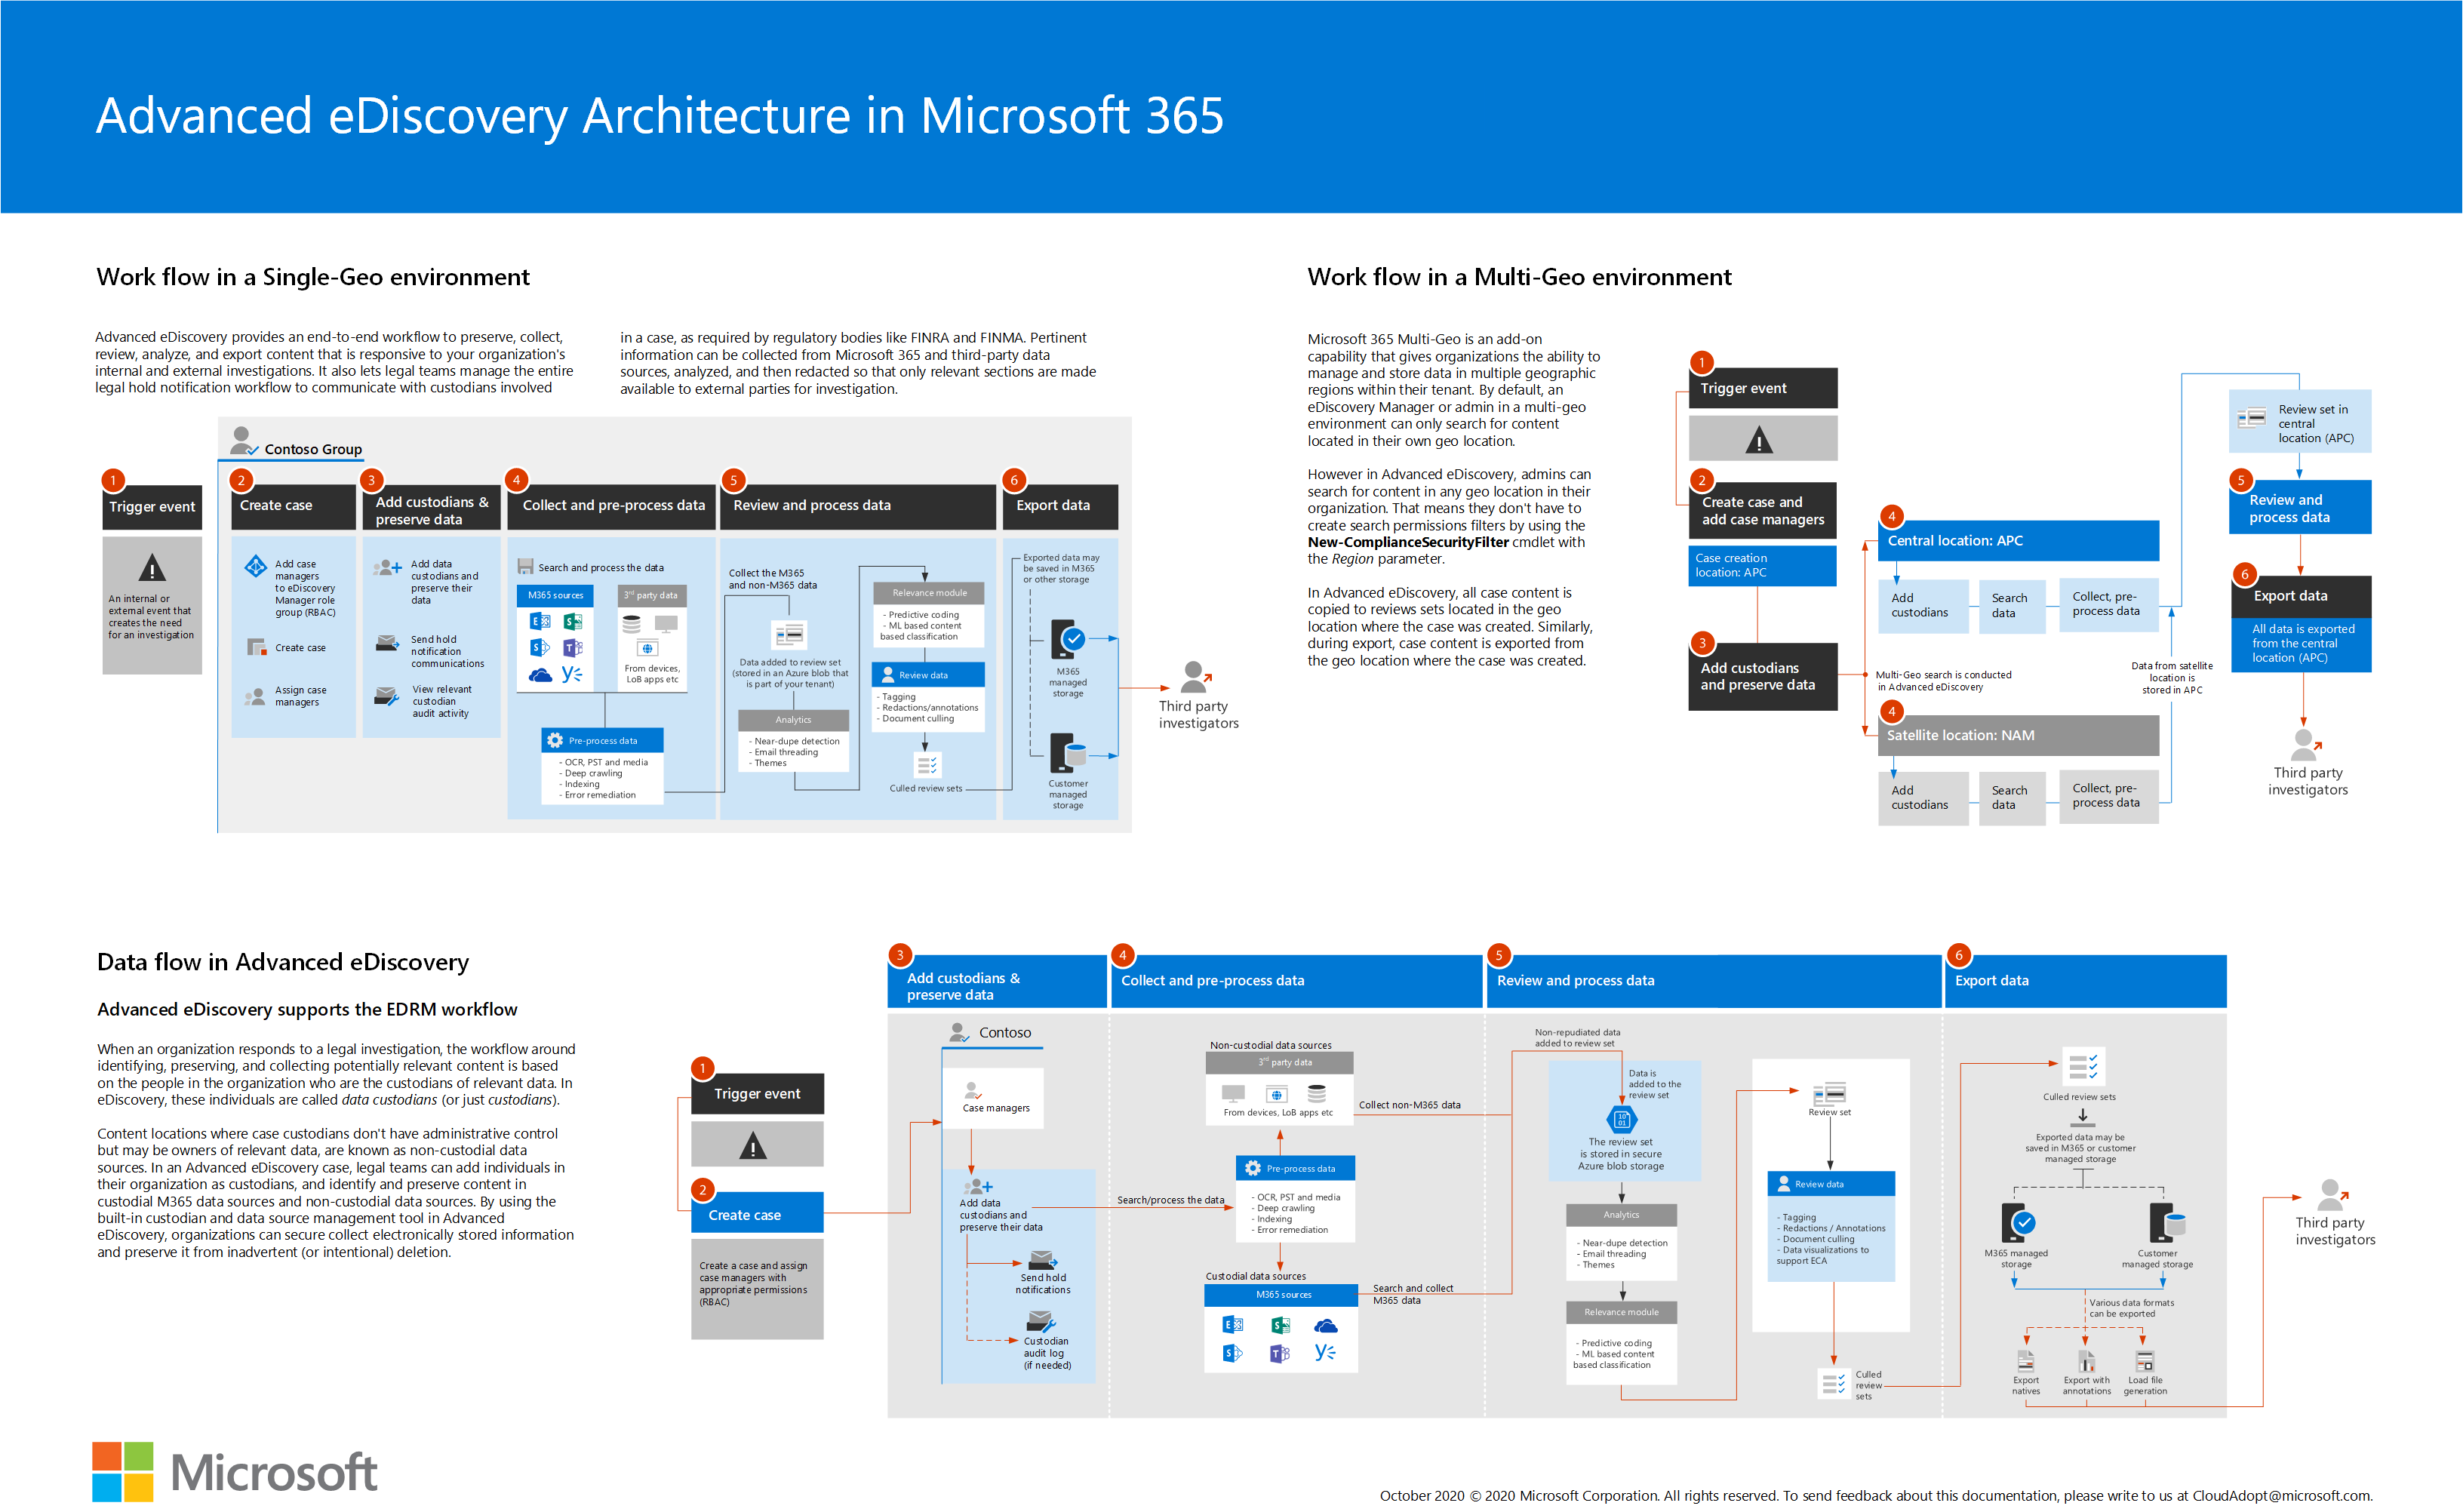The height and width of the screenshot is (1512, 2463).
Task: Click the Contoso Group person icon
Action: (x=243, y=441)
